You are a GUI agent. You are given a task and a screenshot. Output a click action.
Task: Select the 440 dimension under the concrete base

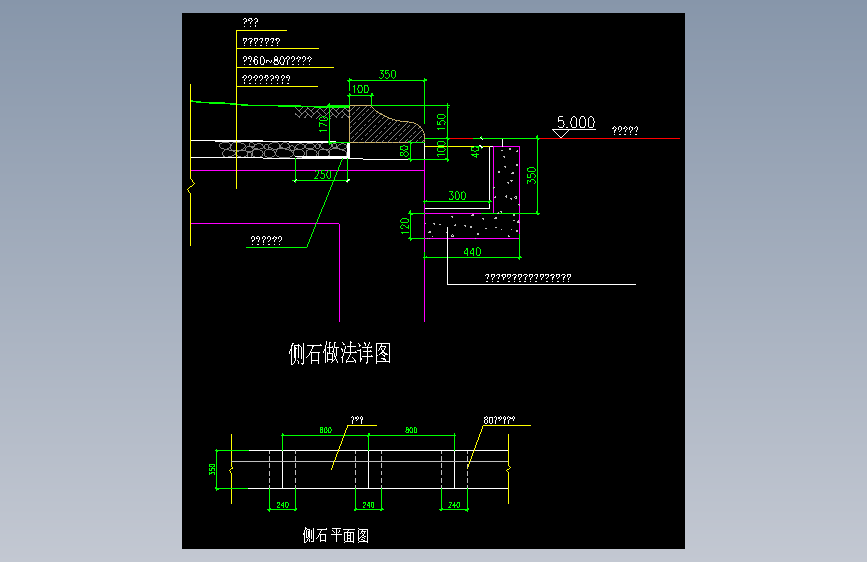(x=472, y=252)
